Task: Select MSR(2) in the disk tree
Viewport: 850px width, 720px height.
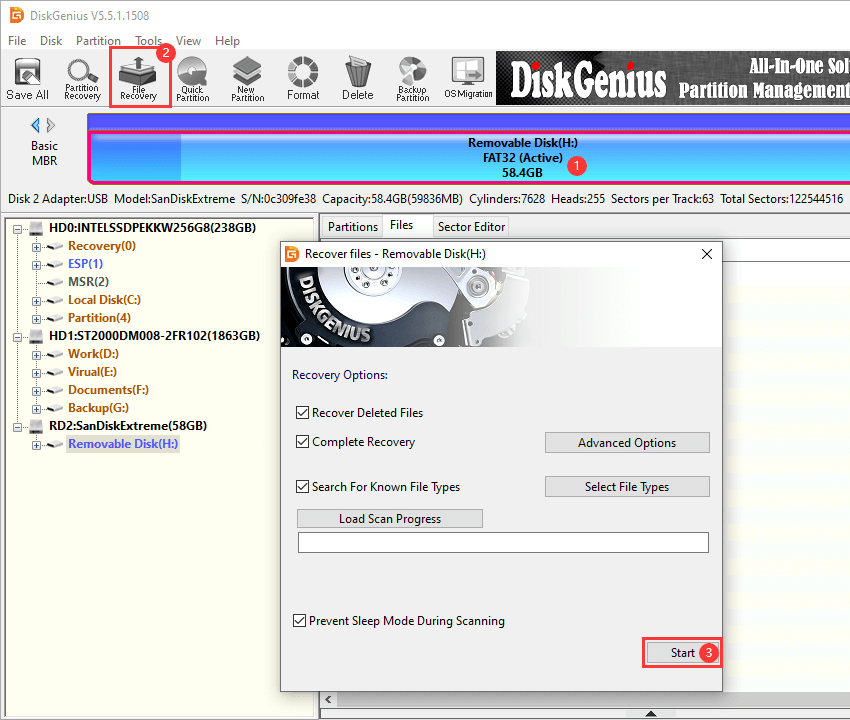Action: 88,282
